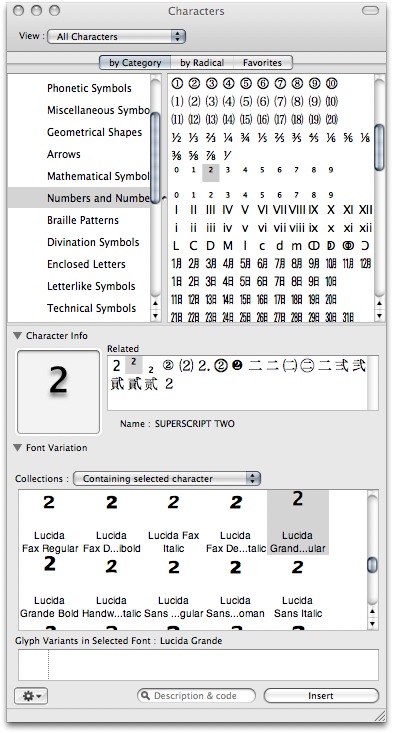The height and width of the screenshot is (733, 393).
Task: Pick the 10日 day character
Action: 331,281
